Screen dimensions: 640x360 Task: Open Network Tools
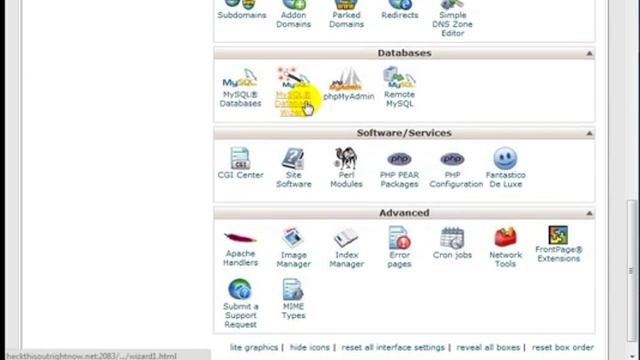505,247
